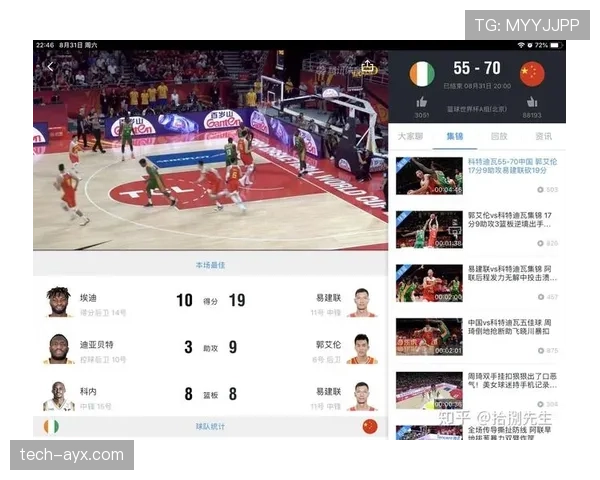Tap the Wi-Fi status icon
Viewport: 600px width, 480px height.
pos(521,45)
